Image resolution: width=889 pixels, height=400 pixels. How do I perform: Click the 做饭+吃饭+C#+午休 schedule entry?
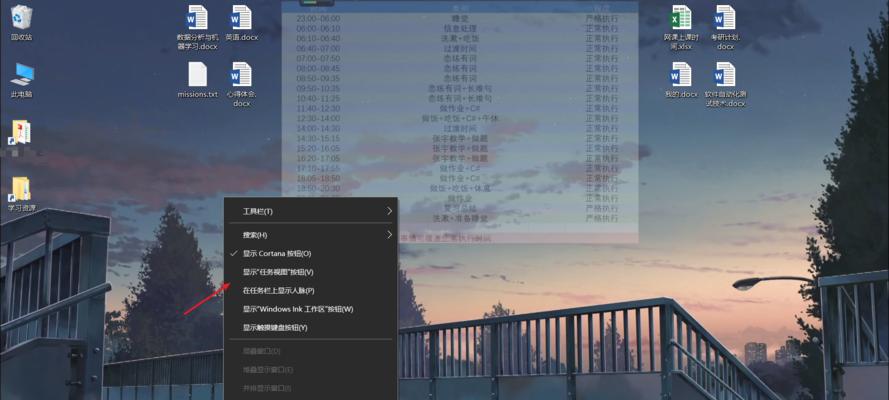click(x=460, y=118)
